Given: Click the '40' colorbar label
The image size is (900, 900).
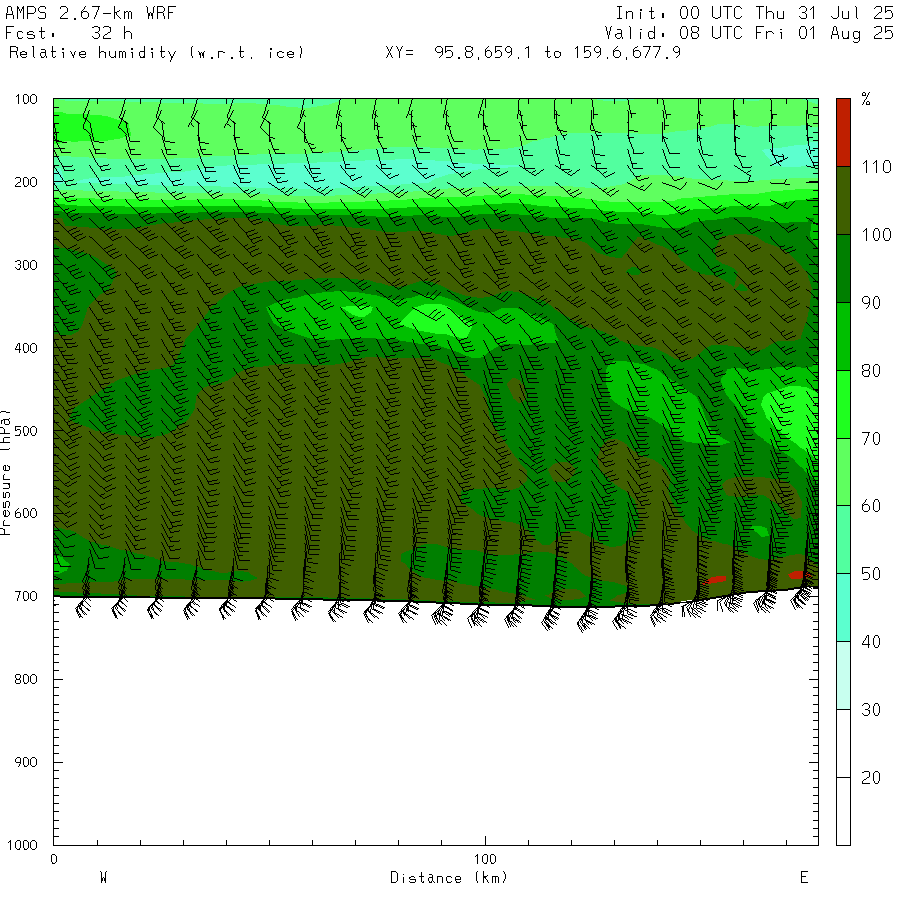Looking at the screenshot, I should (x=871, y=642).
